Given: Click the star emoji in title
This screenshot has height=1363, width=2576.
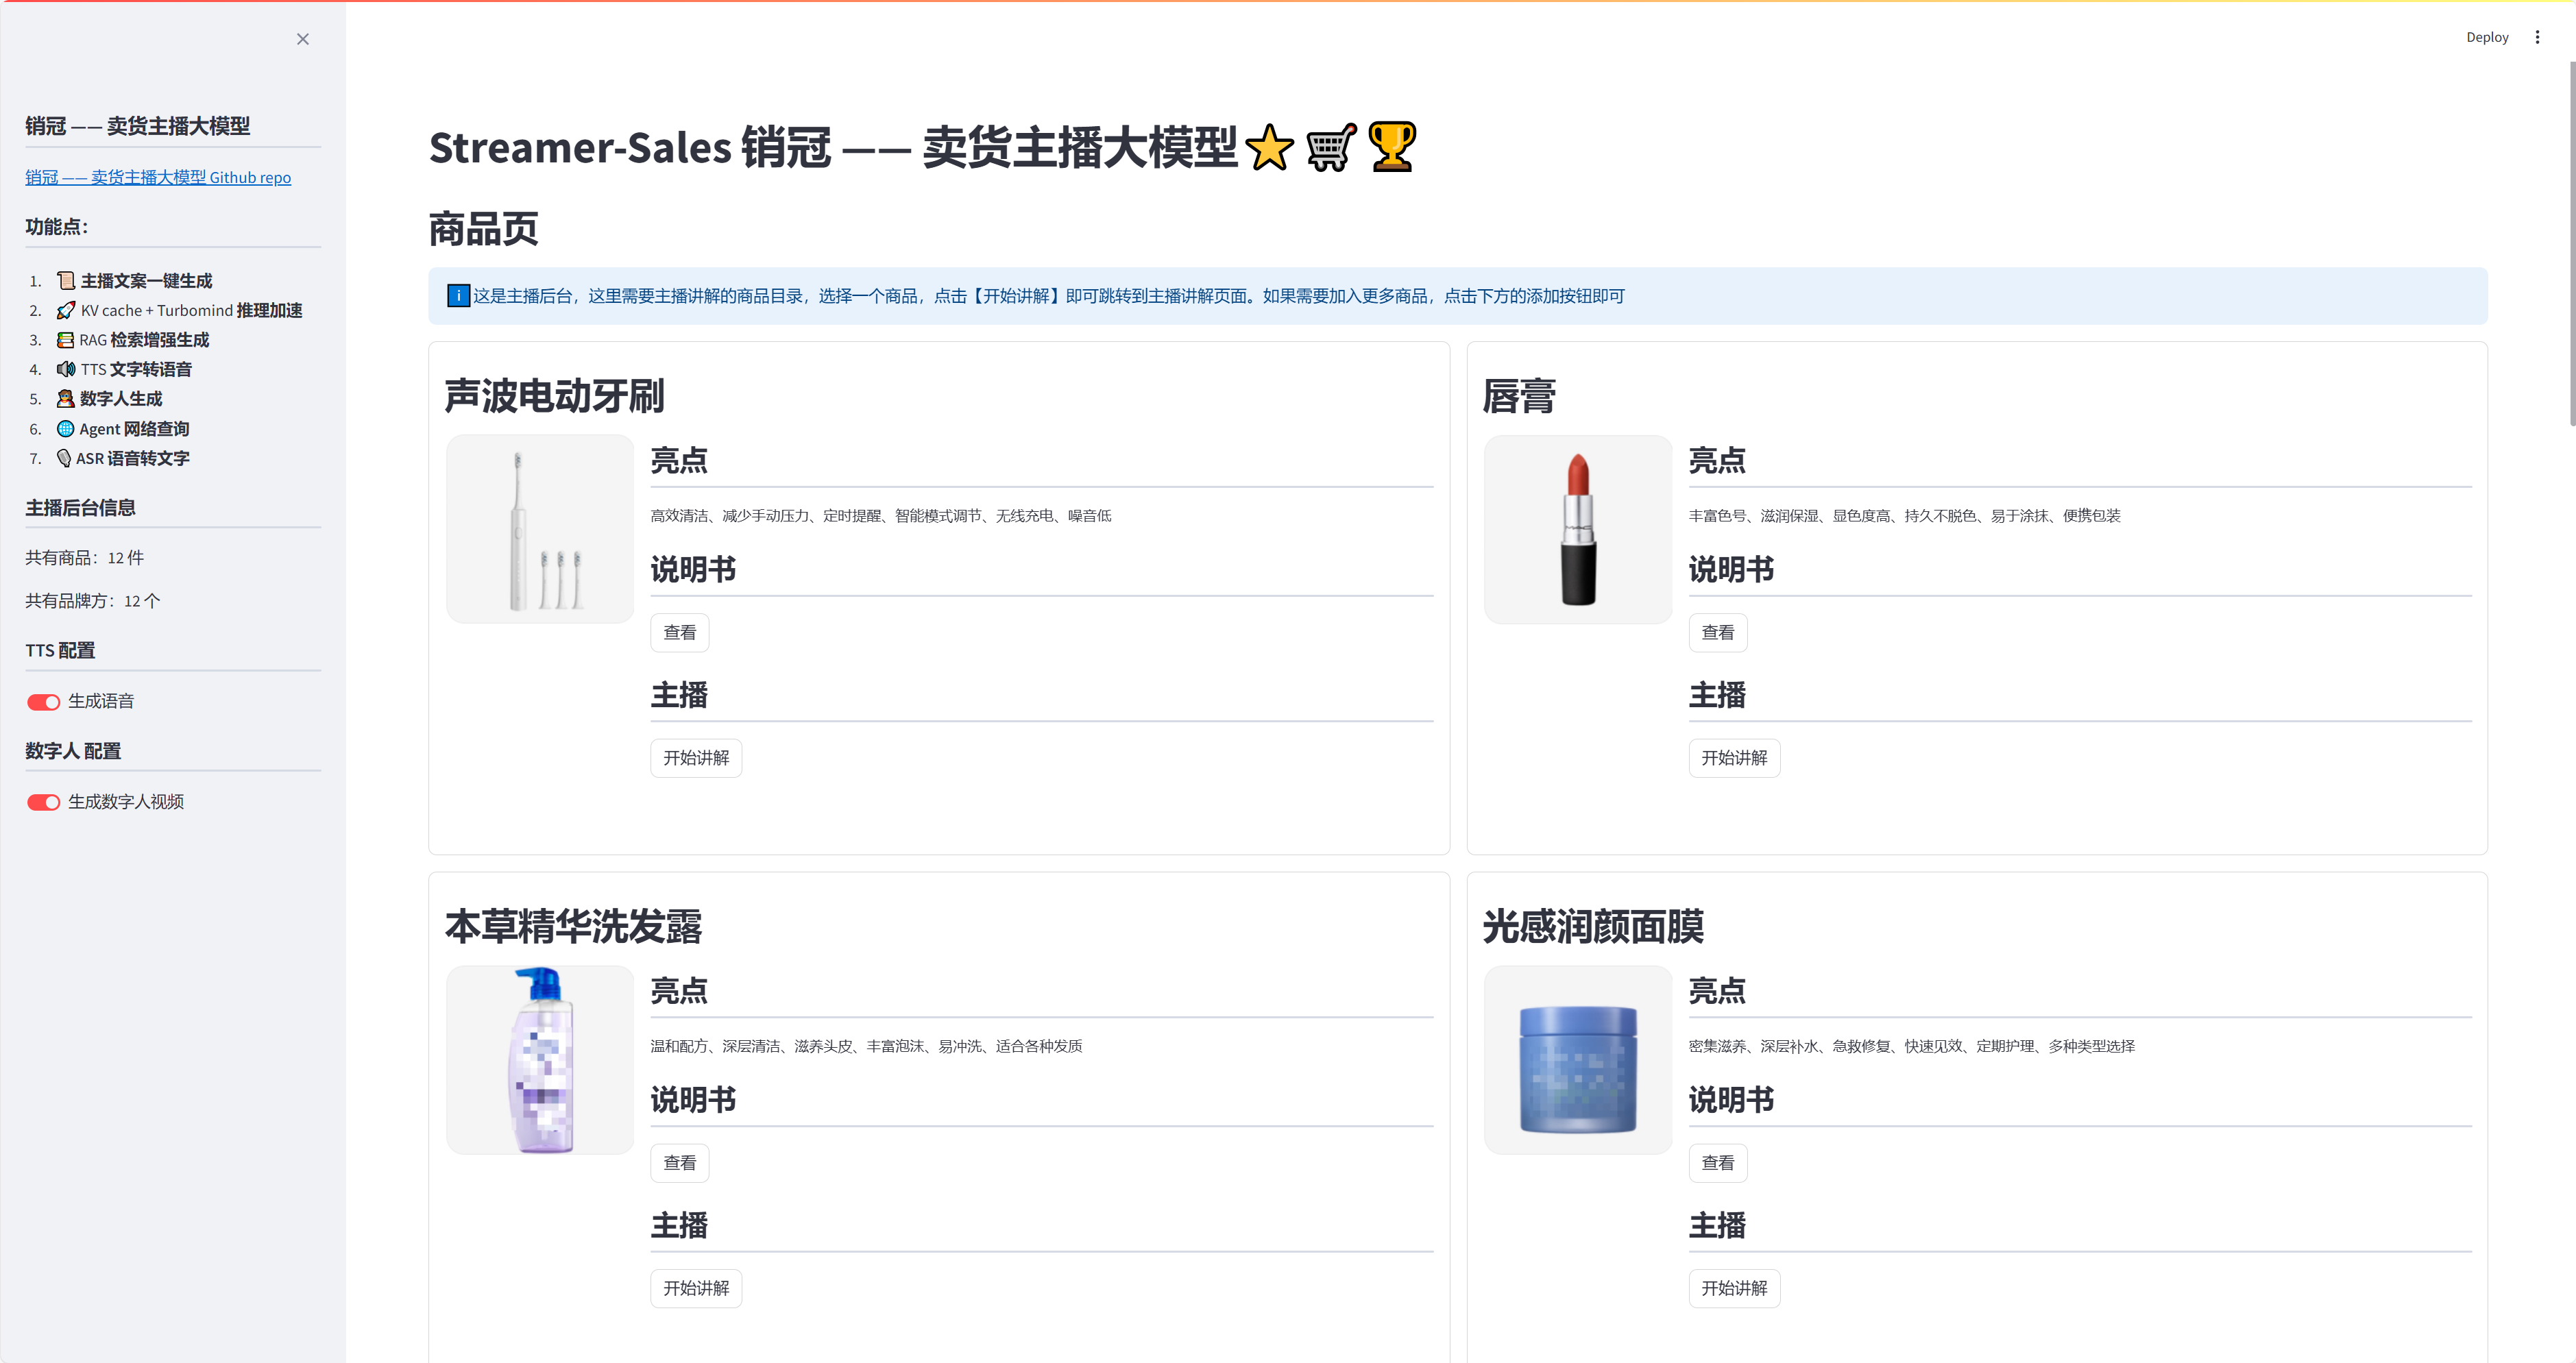Looking at the screenshot, I should [x=1269, y=148].
